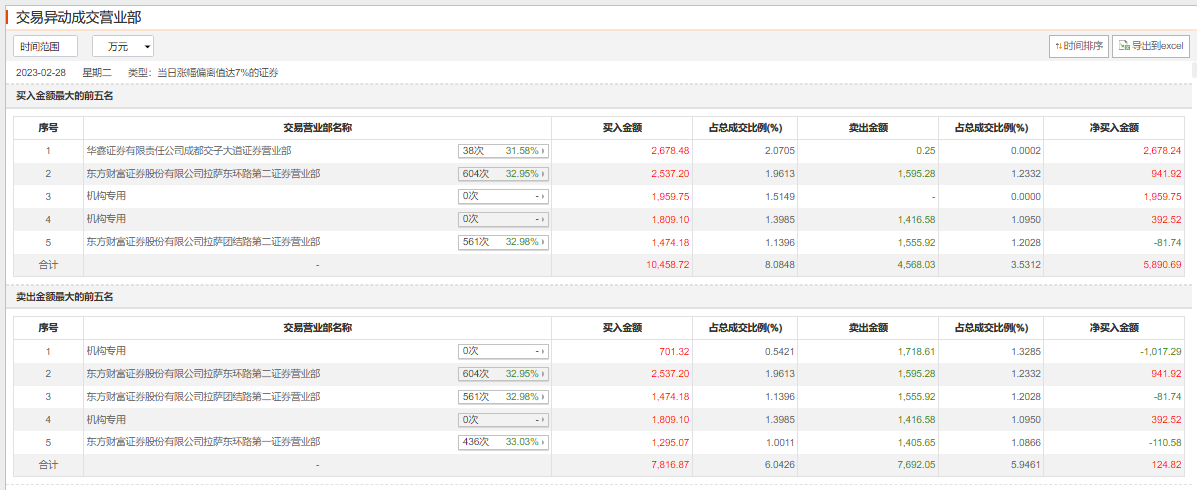
Task: Click 净买入金额 header in 买入 top-five table
Action: click(x=1114, y=128)
